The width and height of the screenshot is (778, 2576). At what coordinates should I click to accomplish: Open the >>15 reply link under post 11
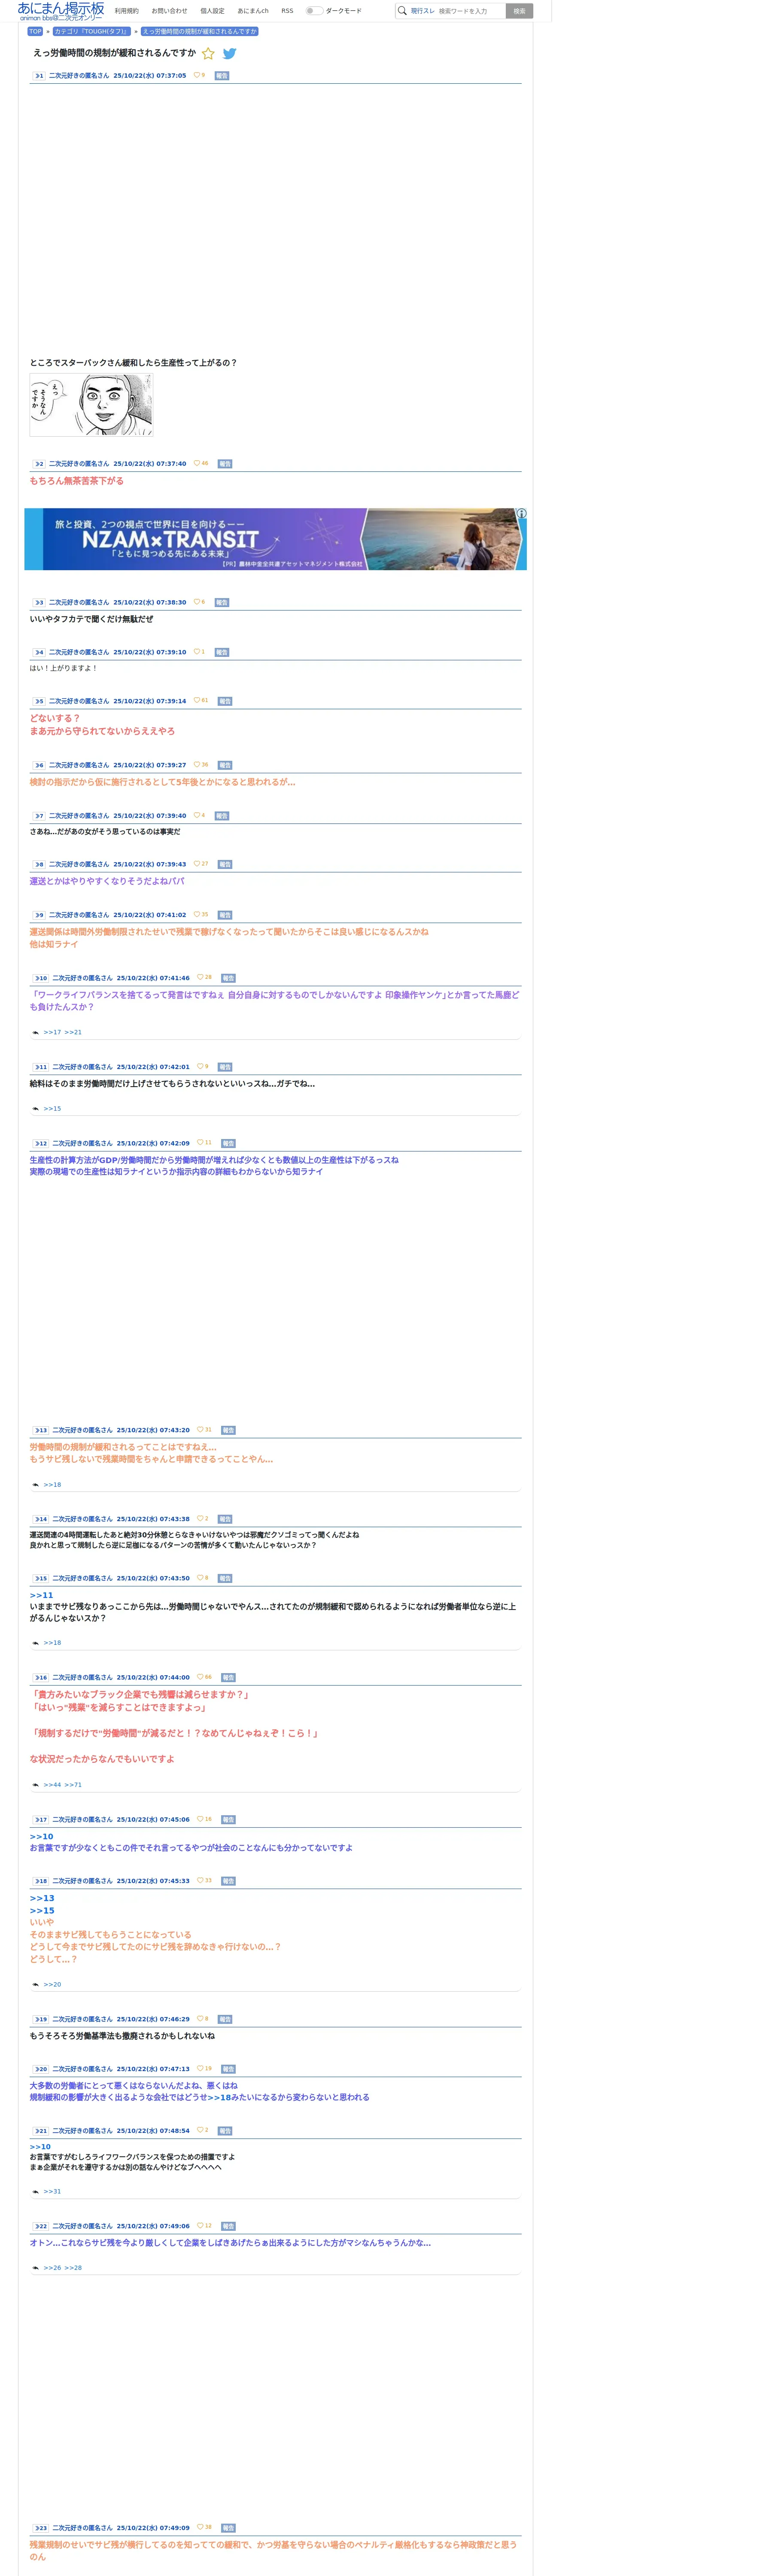click(x=52, y=1108)
